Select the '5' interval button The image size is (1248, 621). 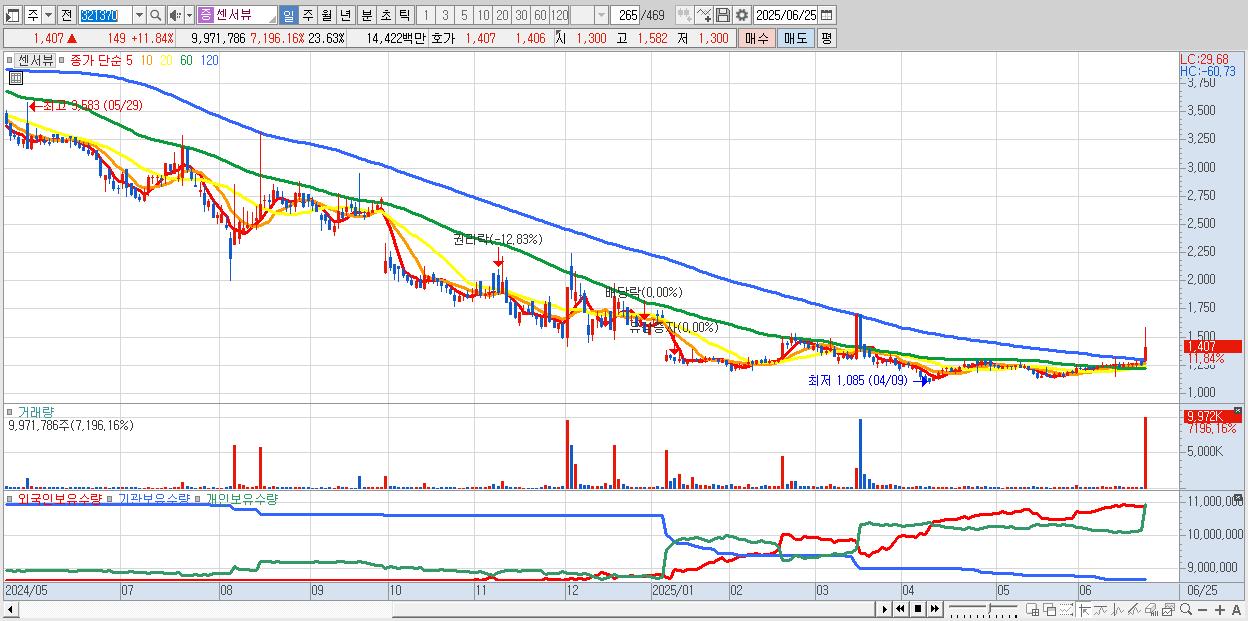[x=464, y=15]
